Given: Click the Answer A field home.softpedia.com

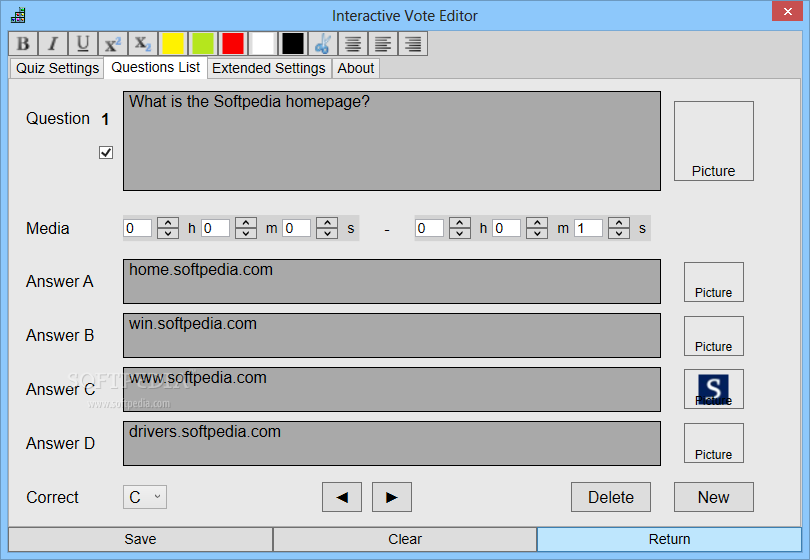Looking at the screenshot, I should (392, 282).
